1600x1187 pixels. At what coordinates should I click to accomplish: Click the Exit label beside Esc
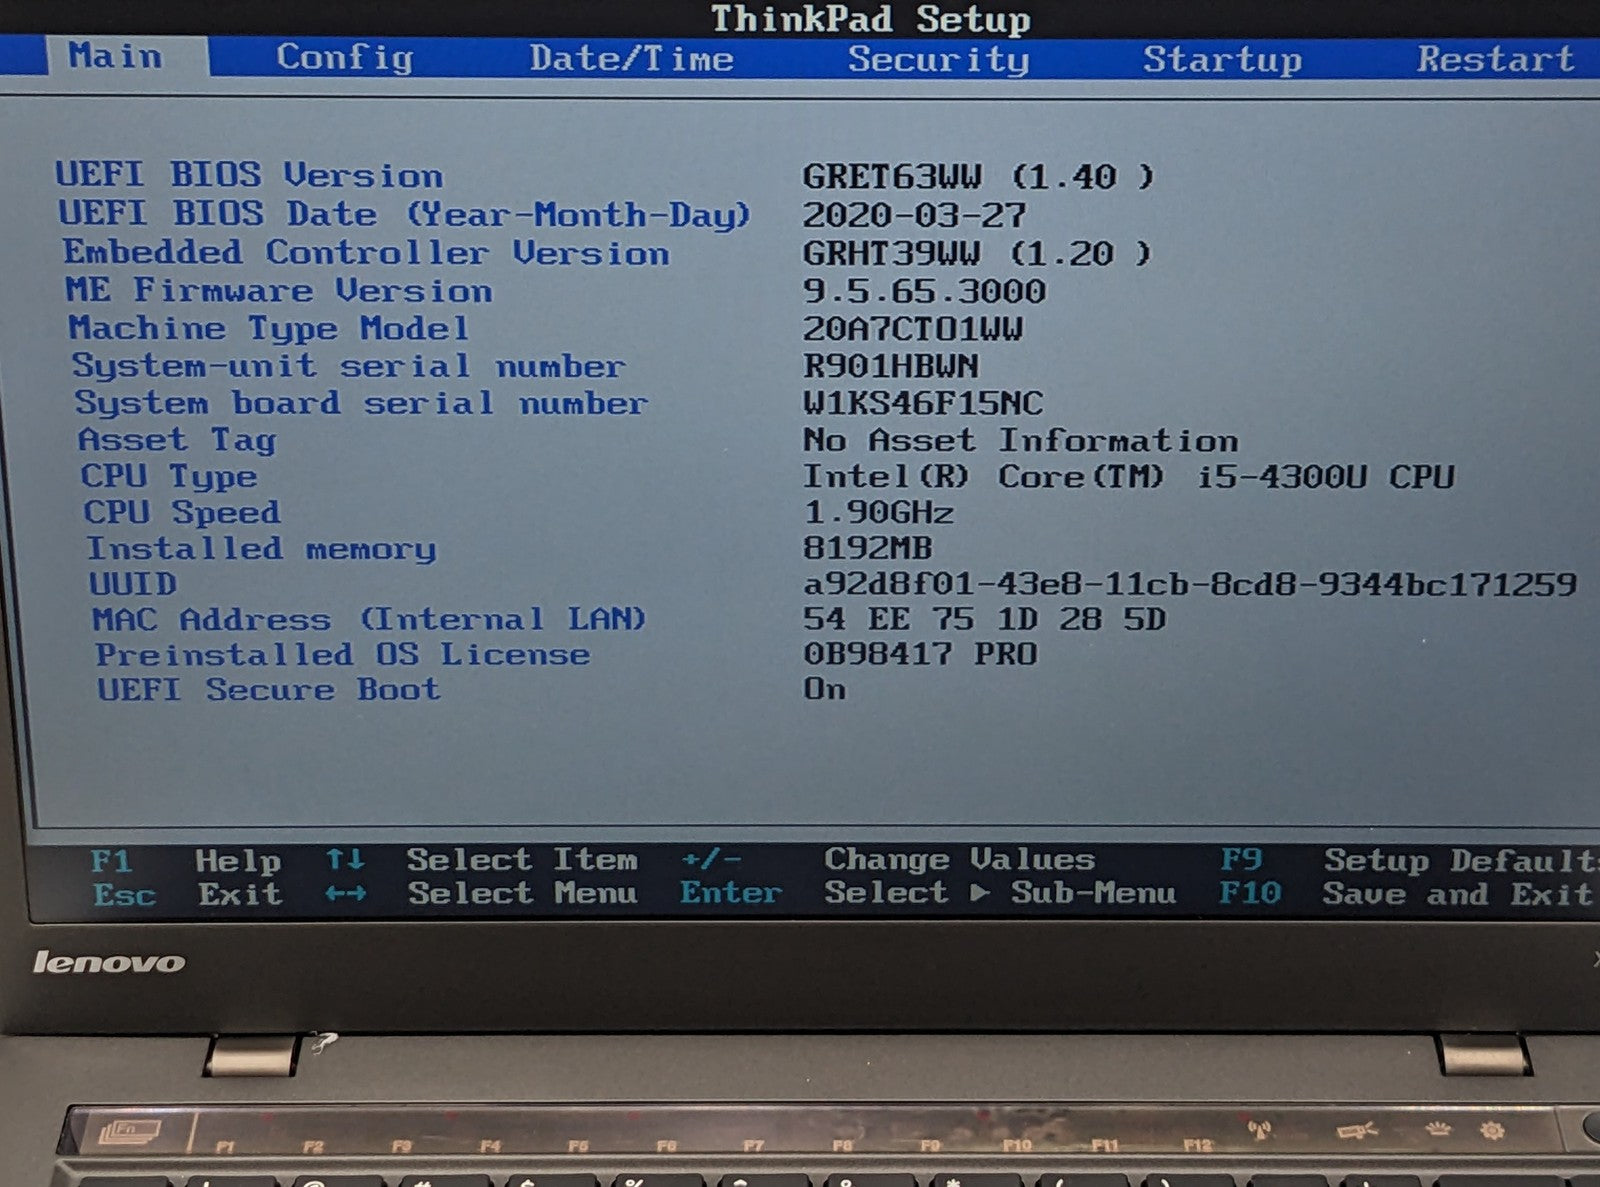240,894
